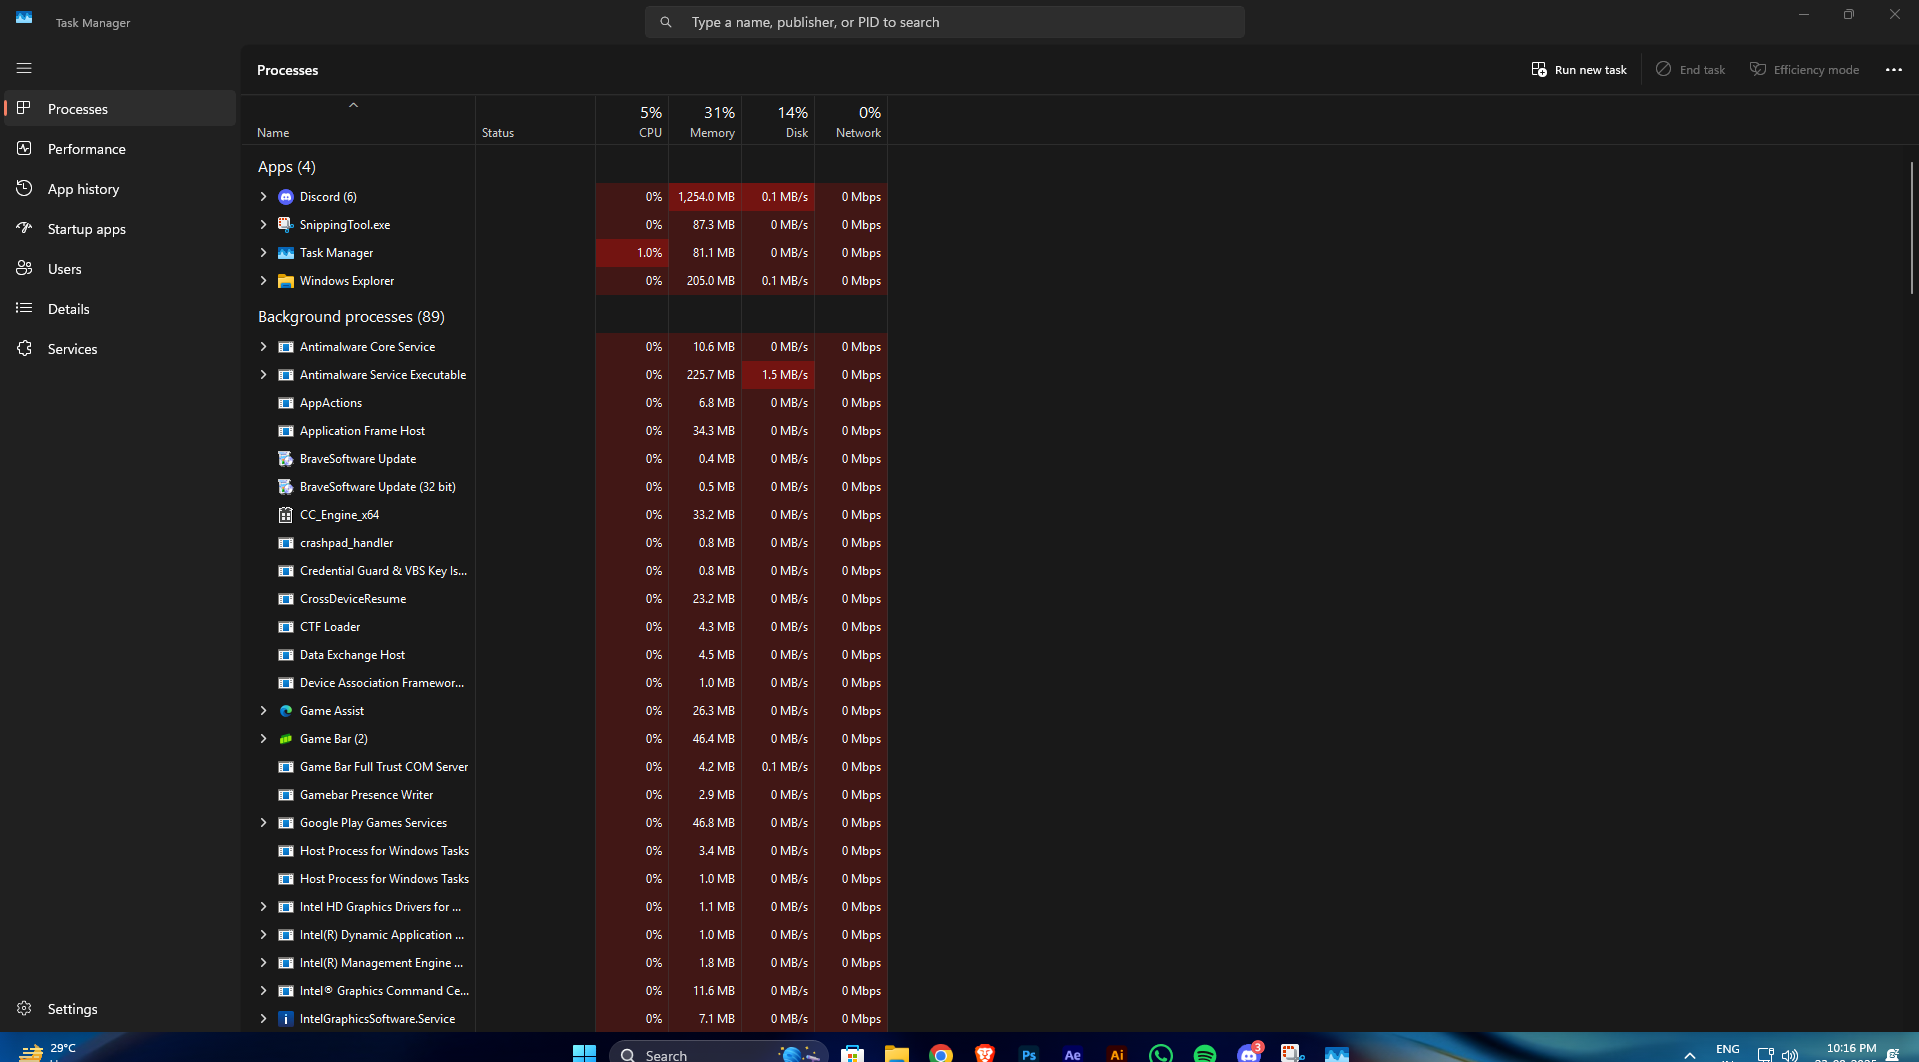Expand Intel HD Graphics Drivers row
The image size is (1919, 1062).
pos(263,907)
